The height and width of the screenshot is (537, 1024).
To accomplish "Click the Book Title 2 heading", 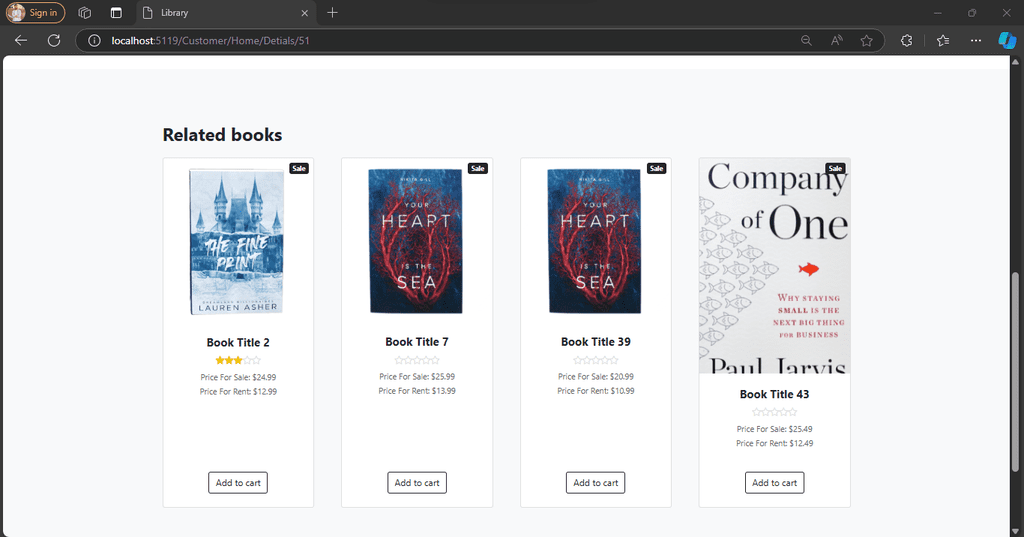I will 238,342.
